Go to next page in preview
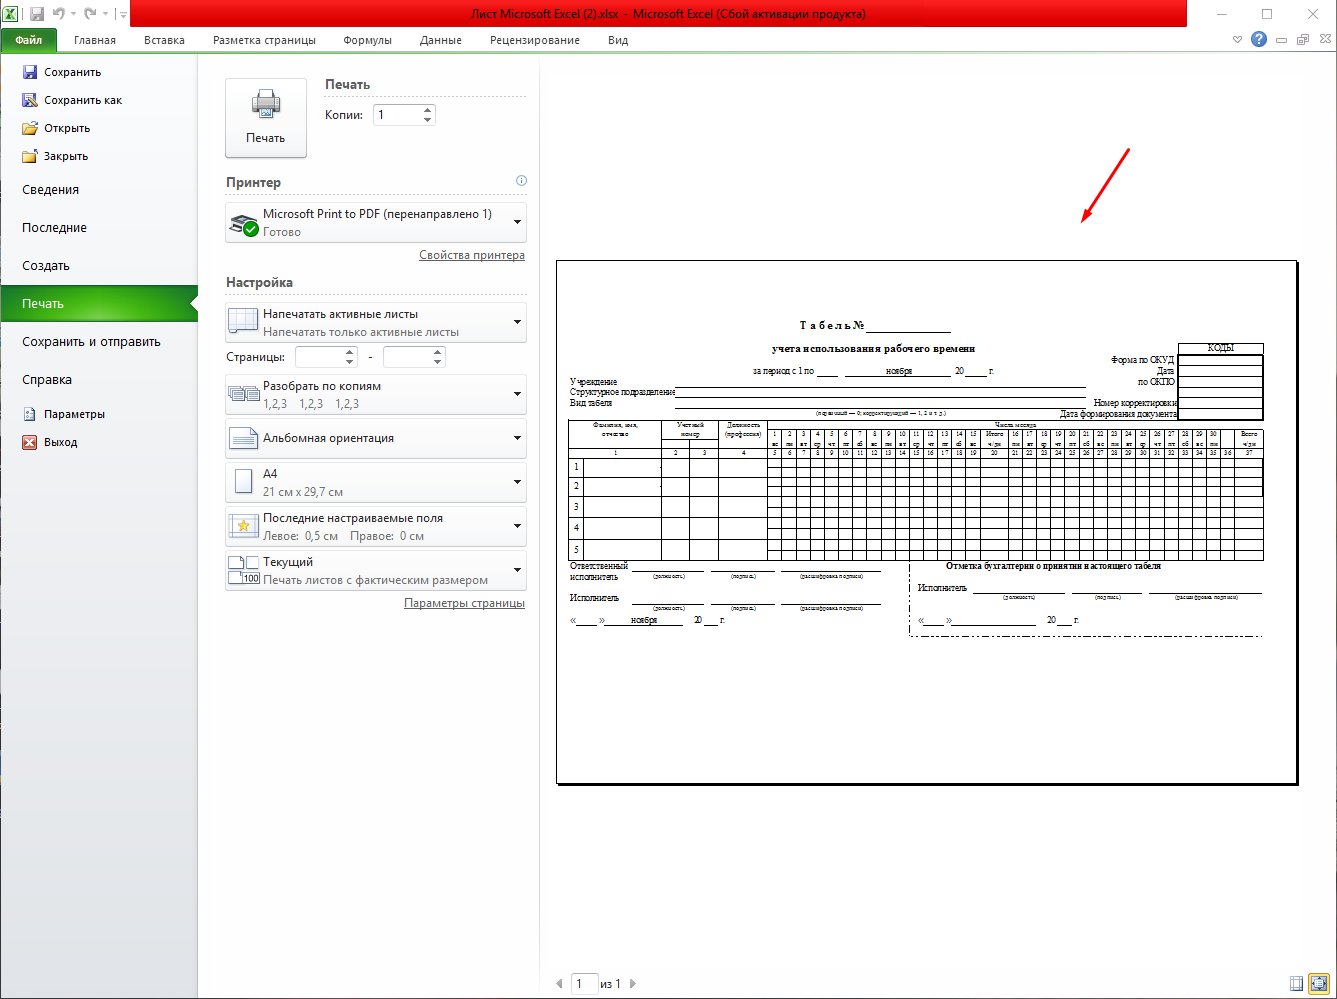The image size is (1337, 999). [633, 984]
